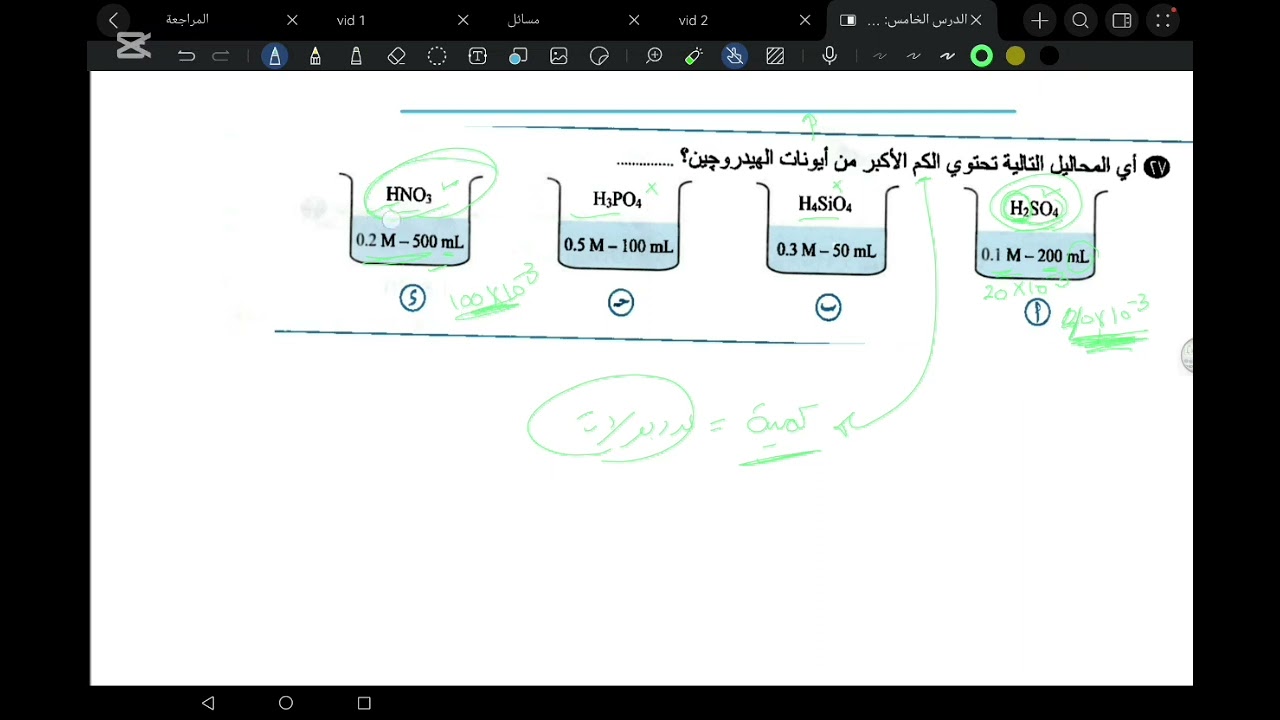This screenshot has width=1280, height=720.
Task: Add a new tab with plus
Action: pos(1040,20)
